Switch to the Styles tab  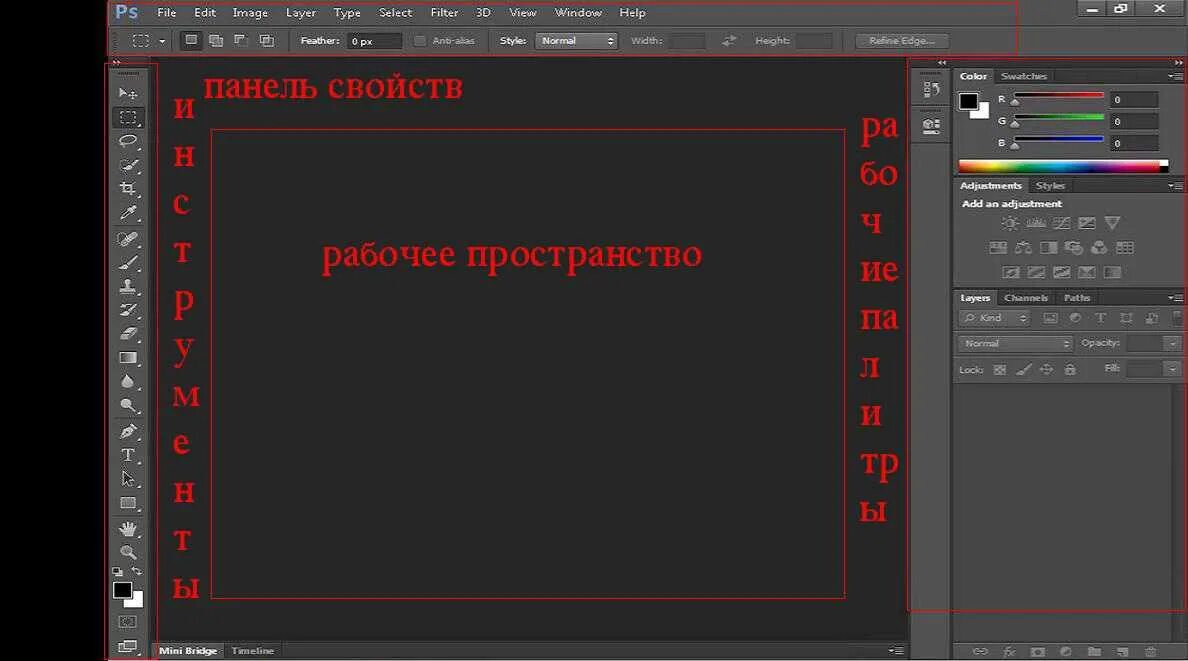(1050, 186)
